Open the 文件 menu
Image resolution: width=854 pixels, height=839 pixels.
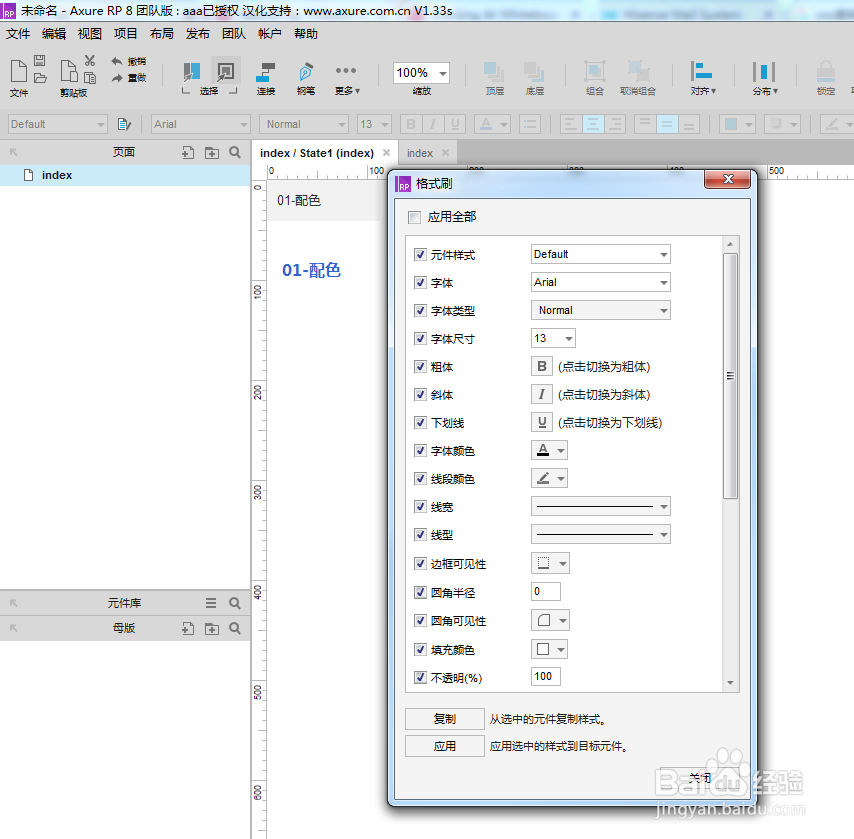[x=17, y=34]
